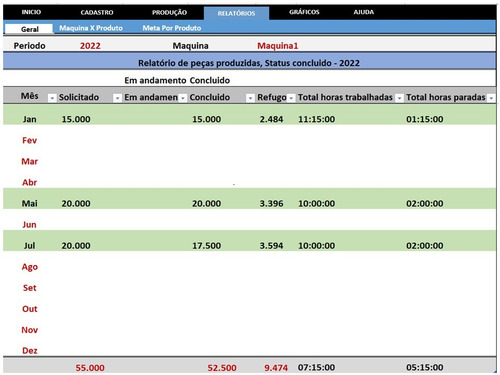Select the Out month label
This screenshot has width=500, height=375.
coord(29,309)
